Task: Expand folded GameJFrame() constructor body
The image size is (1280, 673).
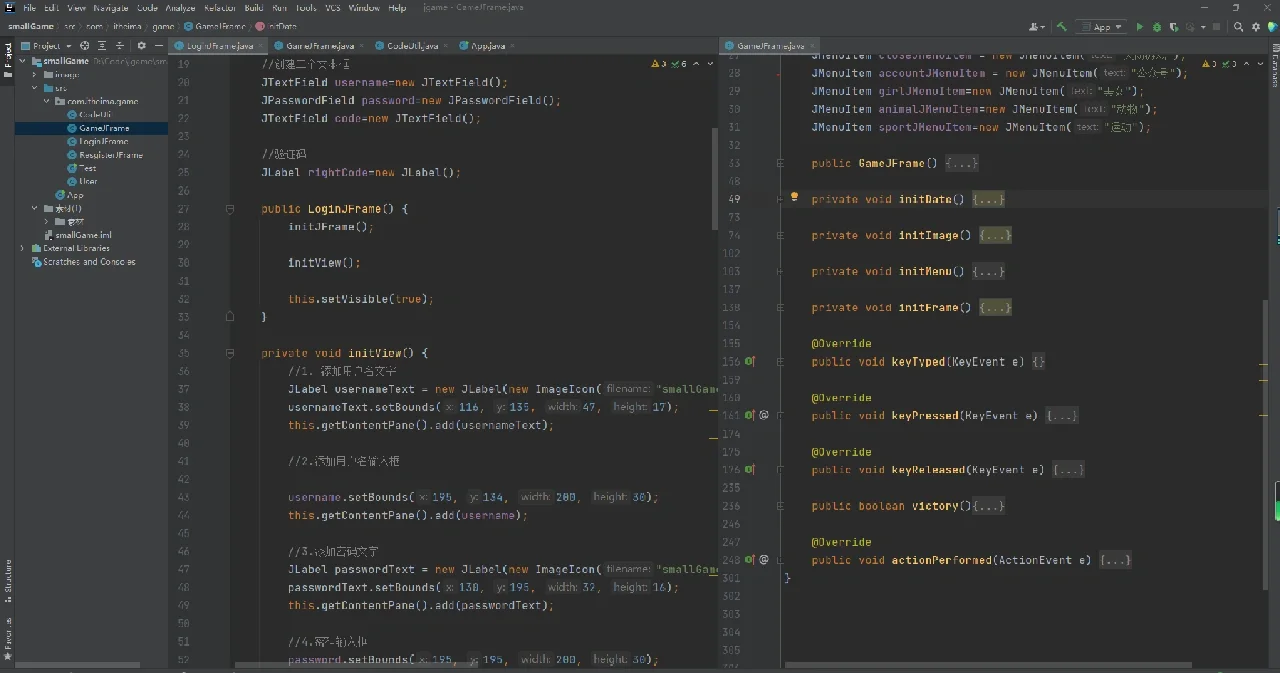Action: coord(961,163)
